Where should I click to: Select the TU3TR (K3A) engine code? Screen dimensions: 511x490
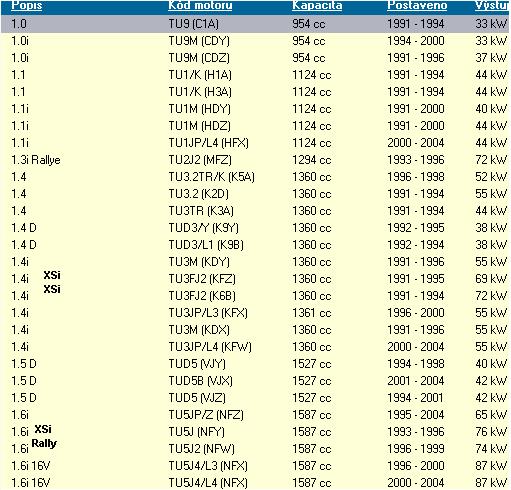201,211
